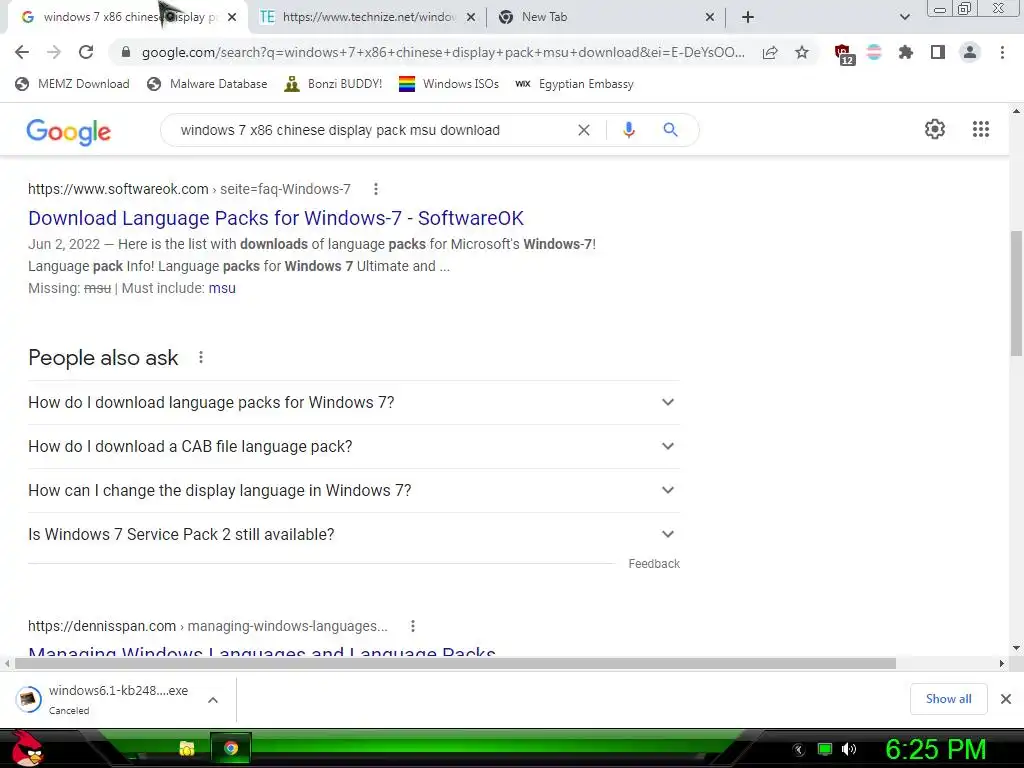The height and width of the screenshot is (768, 1024).
Task: Expand 'Is Windows 7 Service Pack 2' question
Action: click(x=353, y=534)
